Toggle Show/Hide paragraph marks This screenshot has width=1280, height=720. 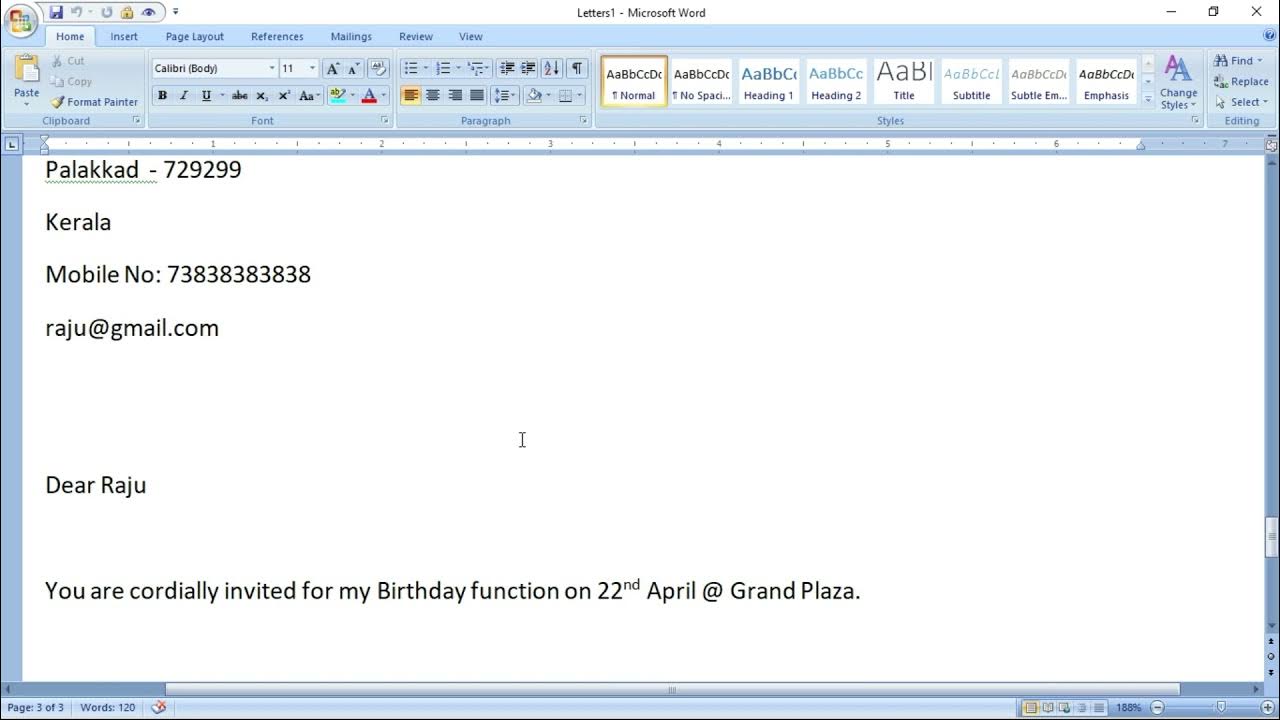tap(577, 68)
